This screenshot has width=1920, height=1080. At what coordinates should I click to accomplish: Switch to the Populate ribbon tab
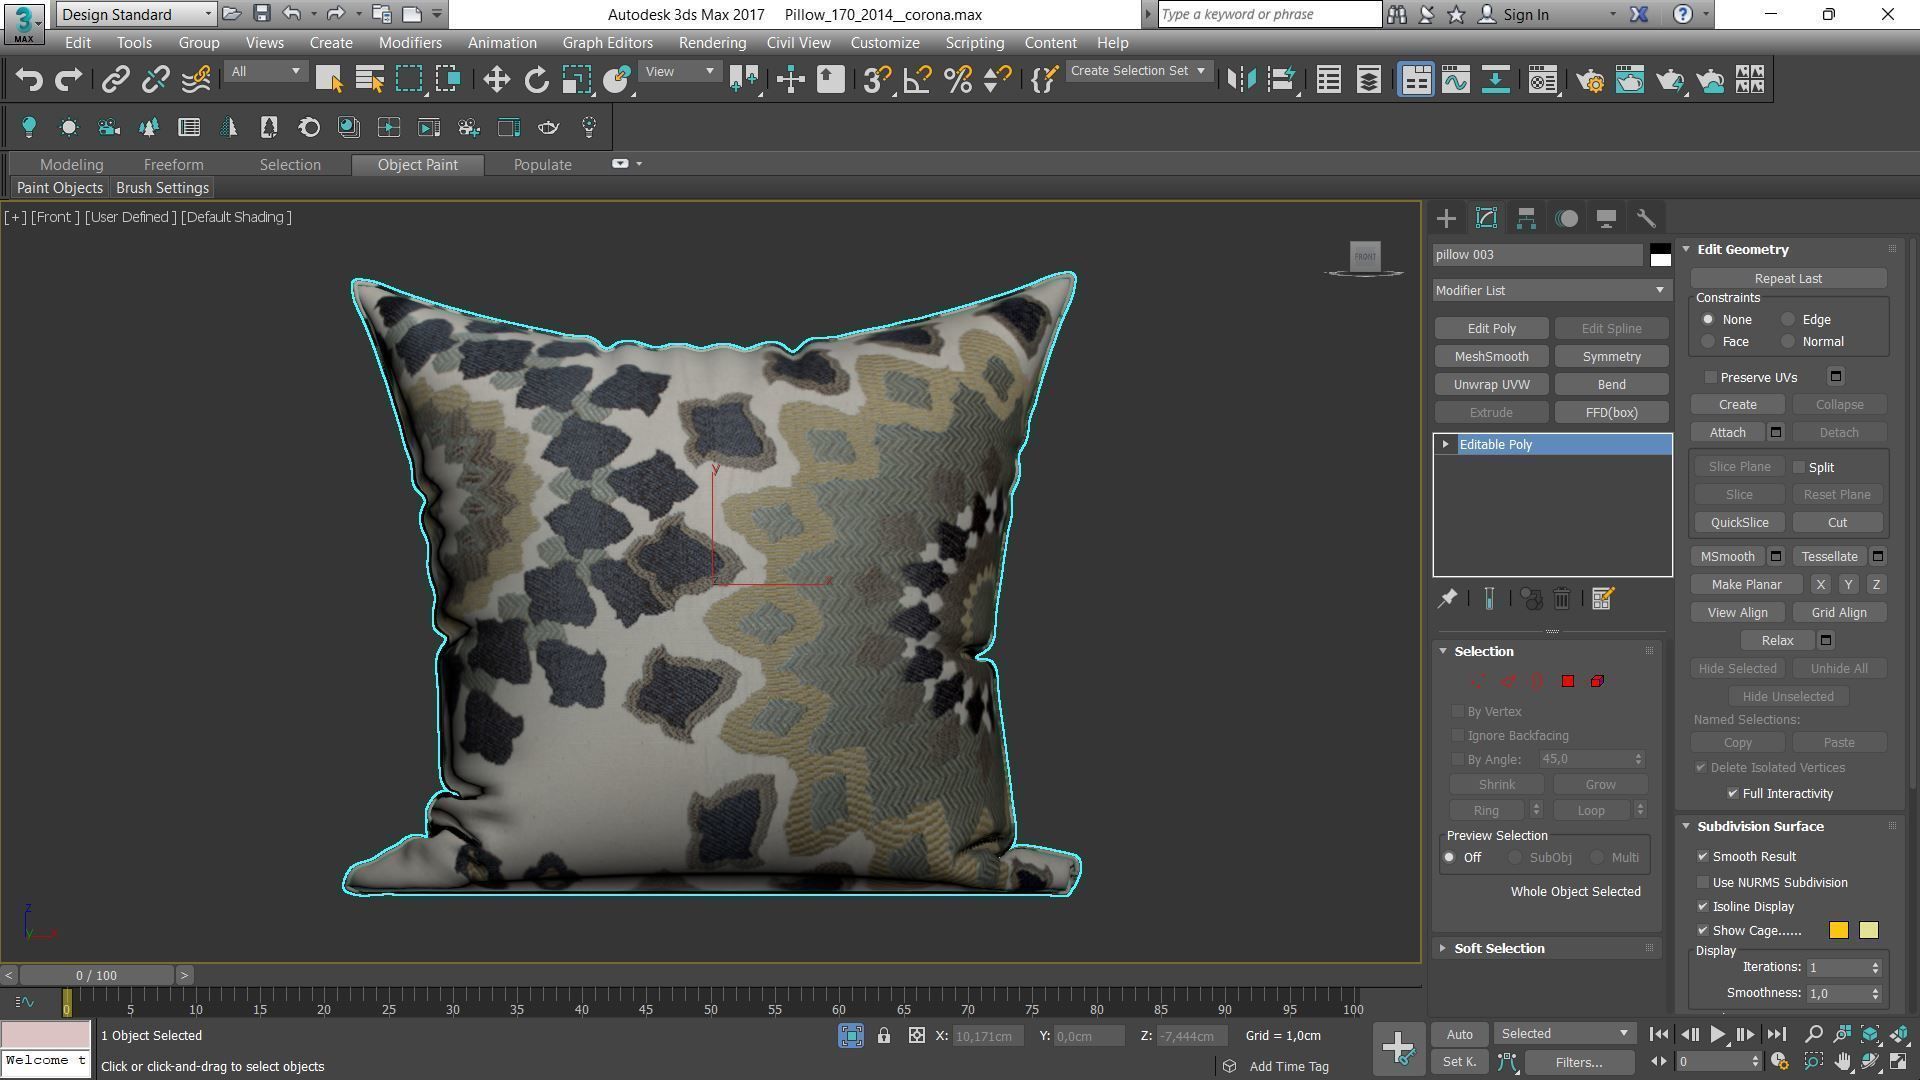(x=542, y=165)
